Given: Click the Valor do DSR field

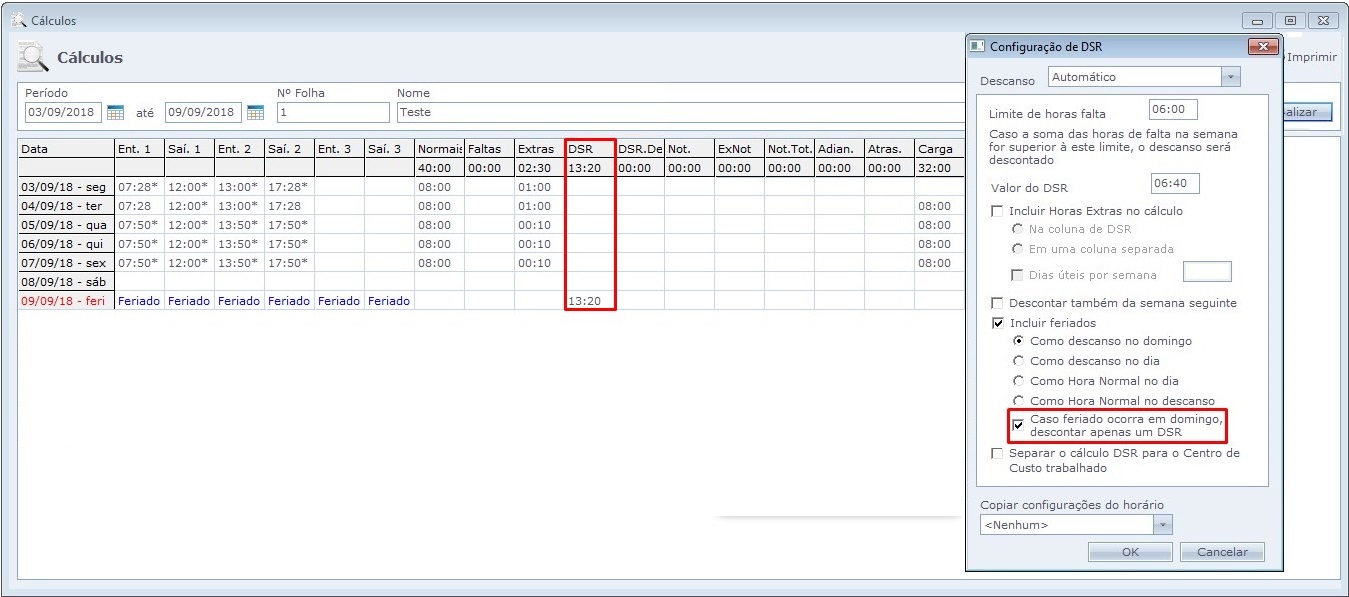Looking at the screenshot, I should [1174, 183].
